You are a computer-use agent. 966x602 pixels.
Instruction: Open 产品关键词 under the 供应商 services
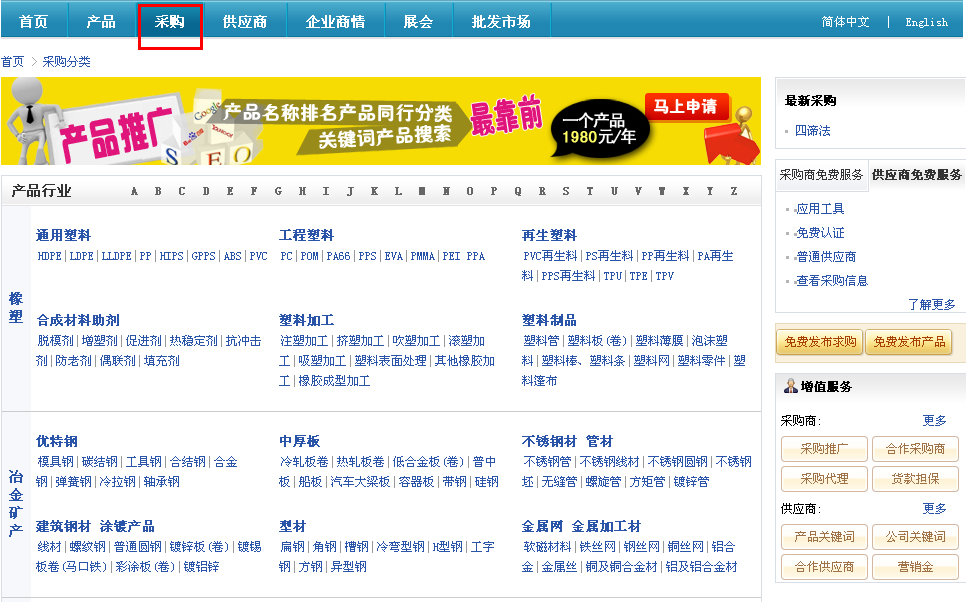(823, 537)
